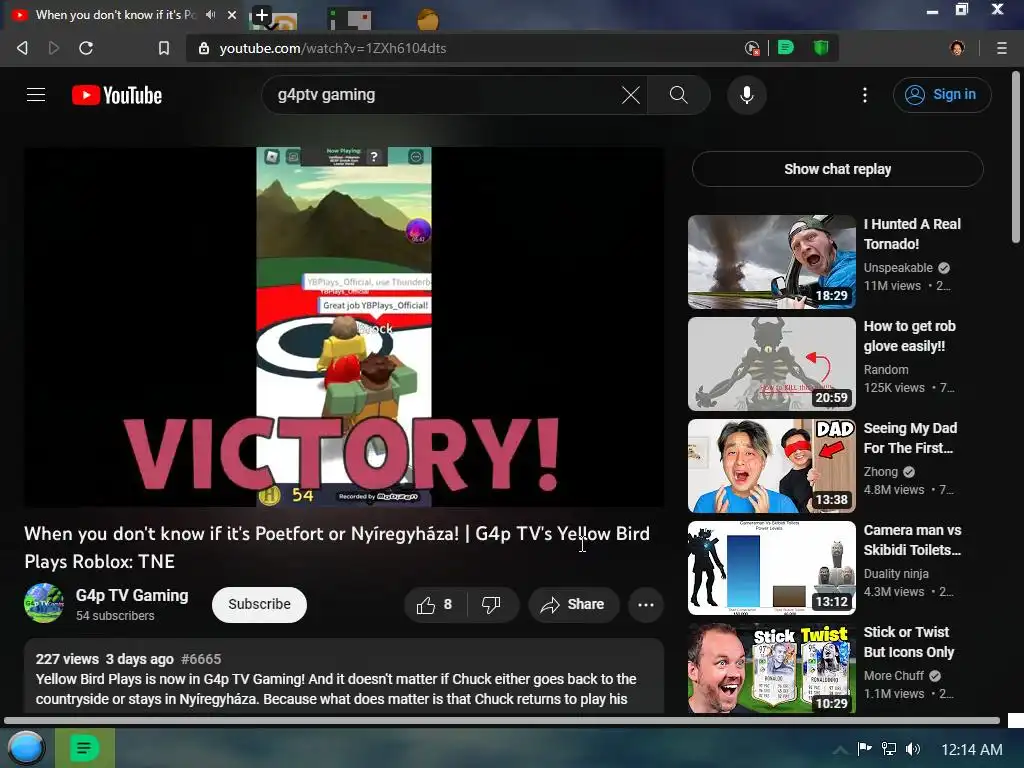
Task: Dislike the video with thumbs down
Action: point(491,605)
